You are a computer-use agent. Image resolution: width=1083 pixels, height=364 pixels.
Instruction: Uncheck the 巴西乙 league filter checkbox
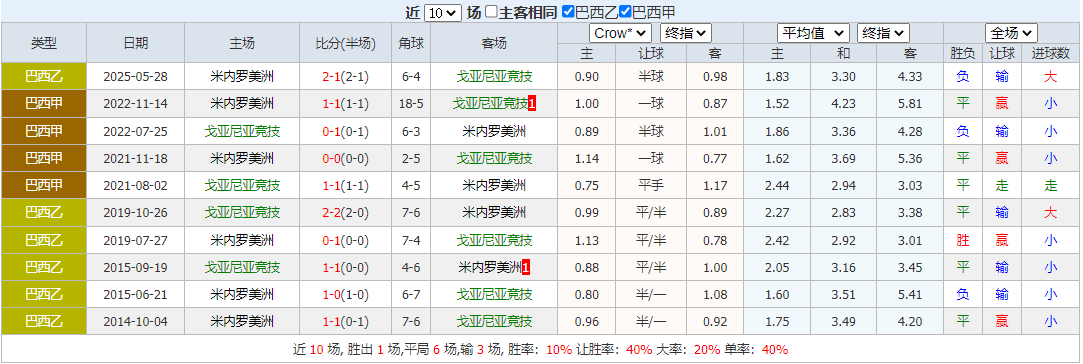(x=568, y=12)
